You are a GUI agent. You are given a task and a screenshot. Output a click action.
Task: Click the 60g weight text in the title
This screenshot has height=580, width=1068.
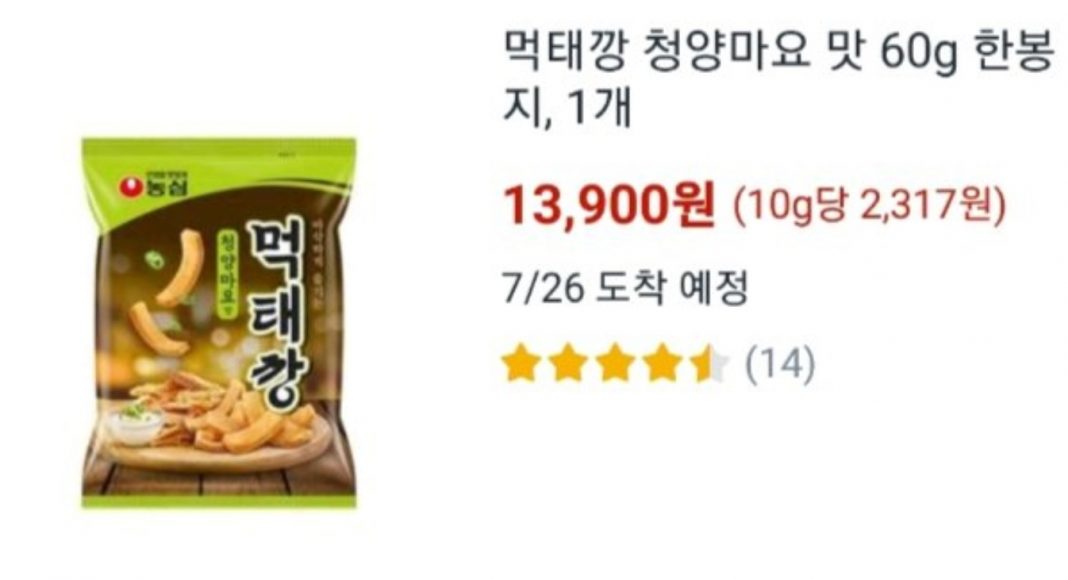pyautogui.click(x=920, y=54)
